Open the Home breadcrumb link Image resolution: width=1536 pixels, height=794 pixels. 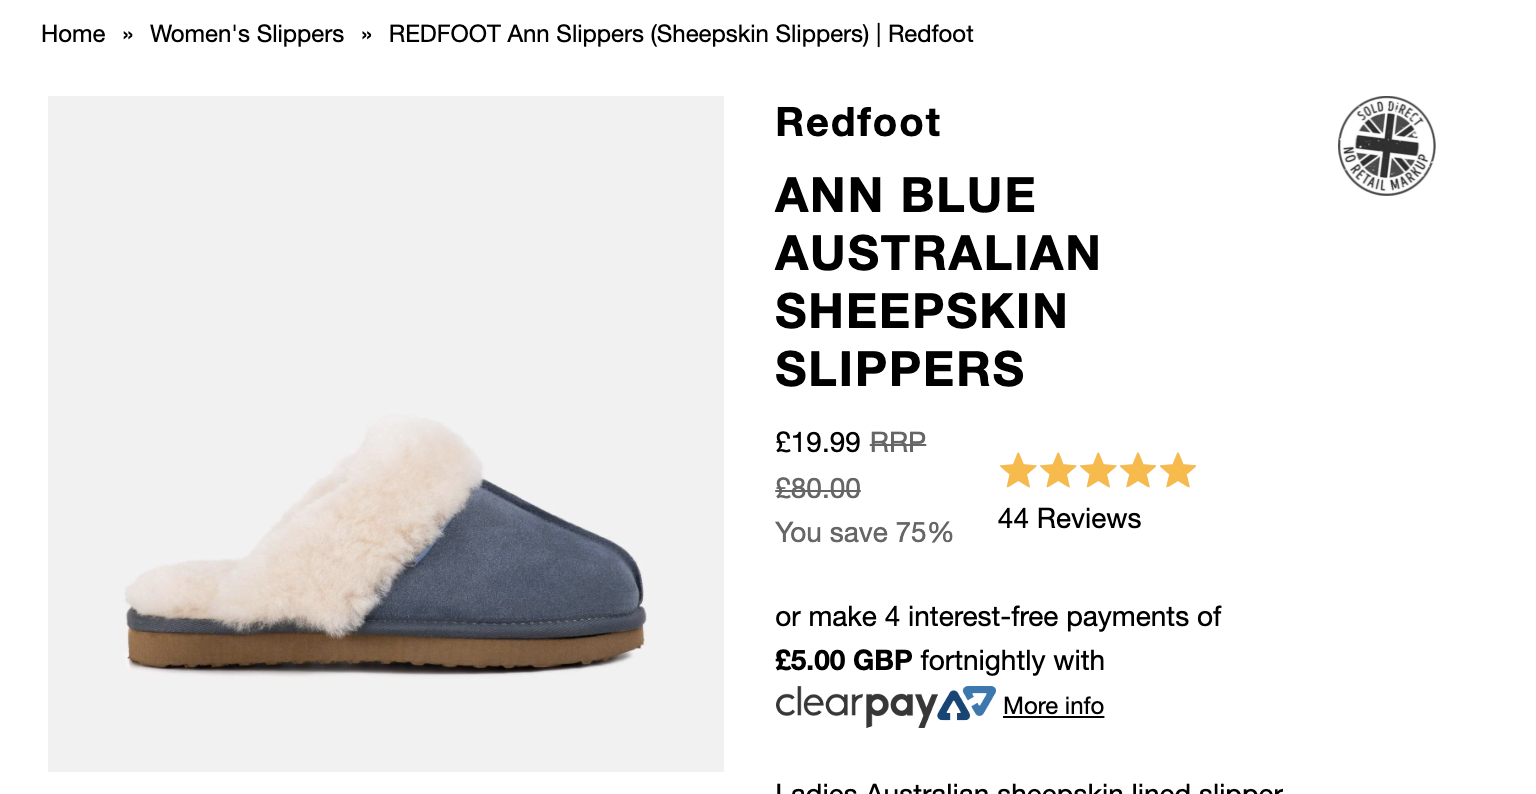pos(73,34)
